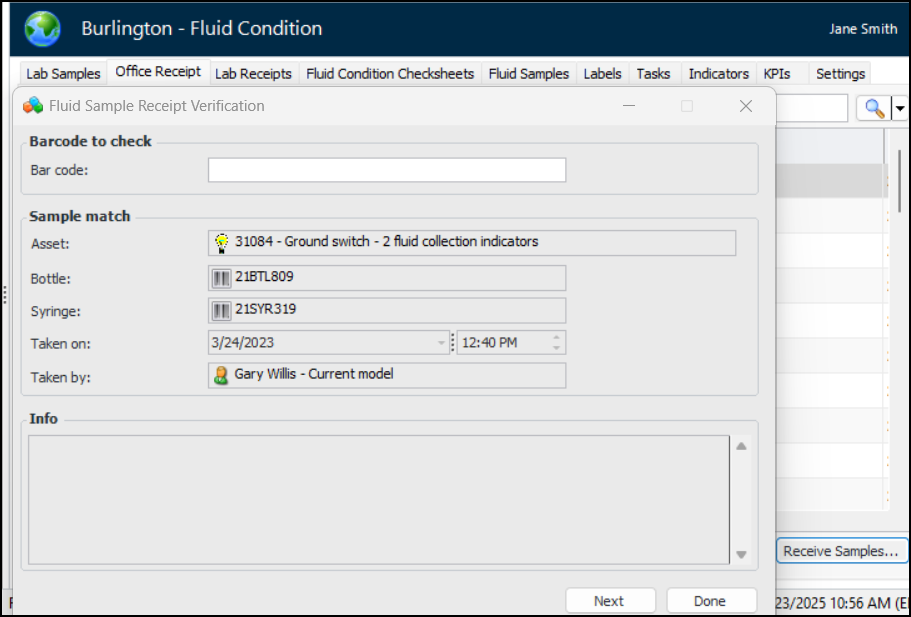Viewport: 911px width, 617px height.
Task: Open the Tasks tab
Action: (x=654, y=74)
